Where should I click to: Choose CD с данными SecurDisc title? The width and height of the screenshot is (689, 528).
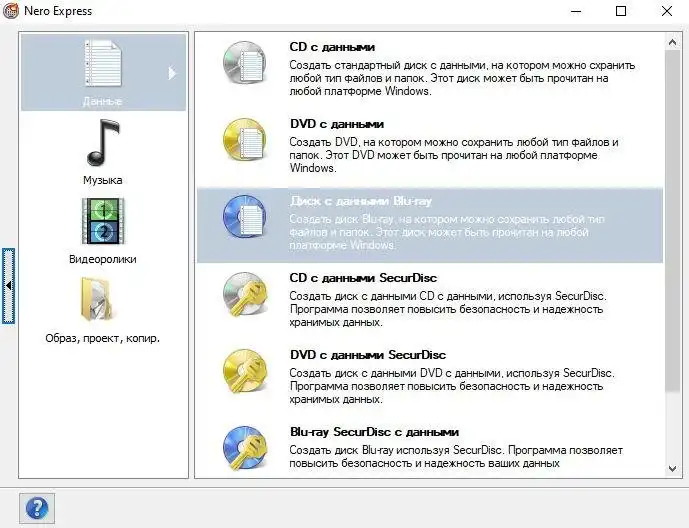pyautogui.click(x=363, y=278)
